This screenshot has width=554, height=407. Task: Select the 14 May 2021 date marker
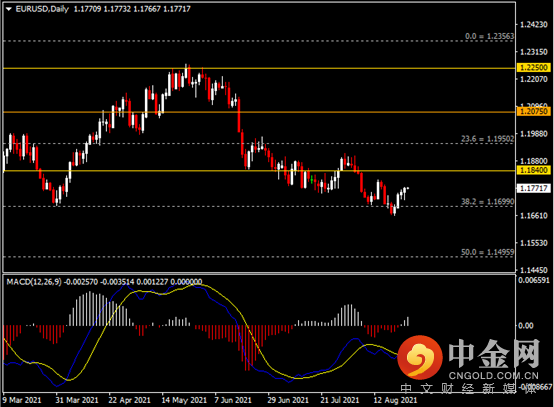click(184, 400)
